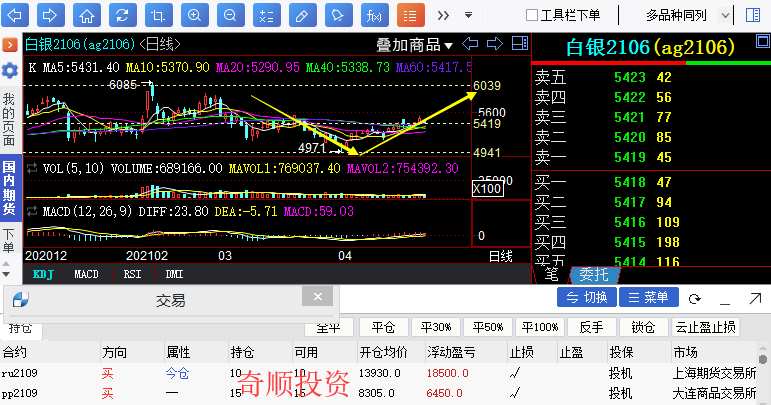Previous contract arrow in chart header
Viewport: 771px width, 405px height.
tap(470, 44)
